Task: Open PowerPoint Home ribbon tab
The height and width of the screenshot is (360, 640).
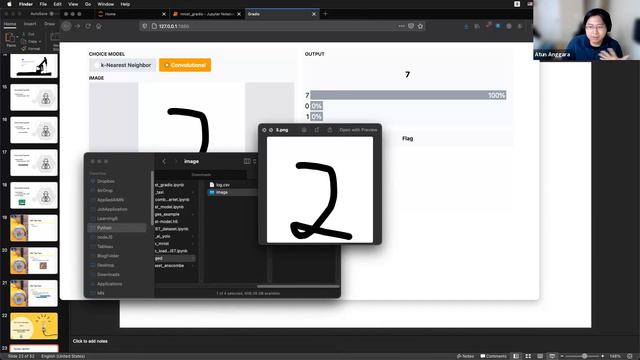Action: tap(10, 24)
